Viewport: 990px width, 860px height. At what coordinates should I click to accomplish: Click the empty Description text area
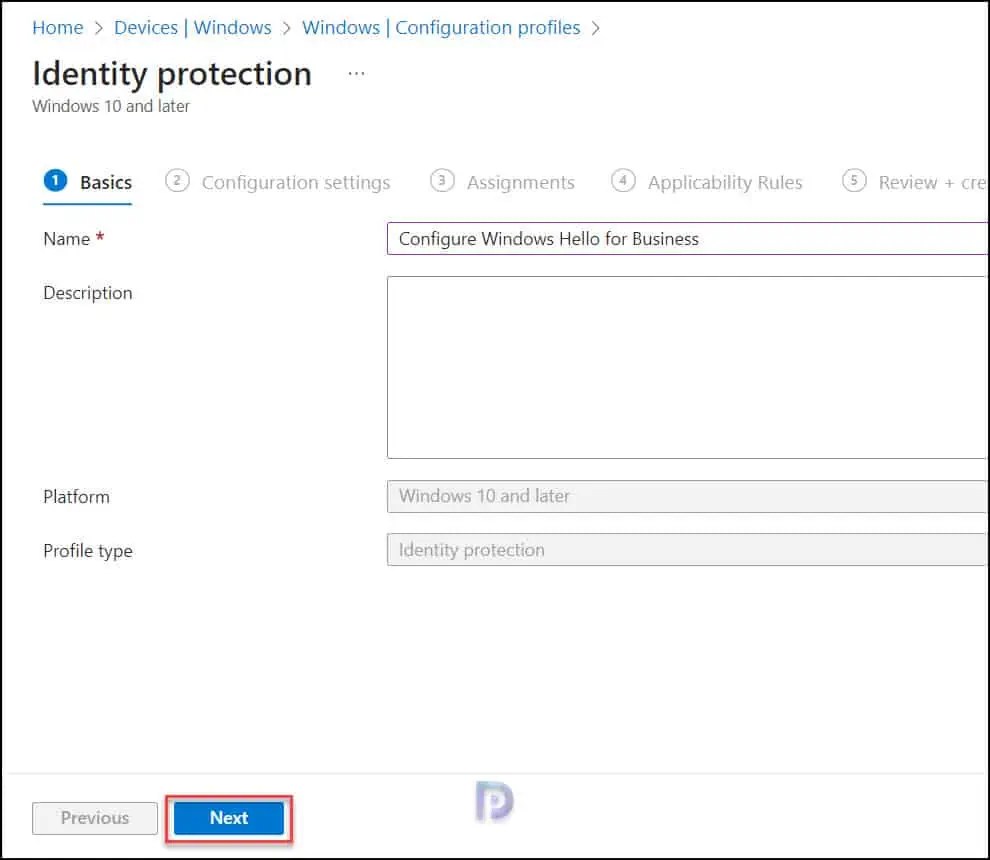tap(686, 365)
